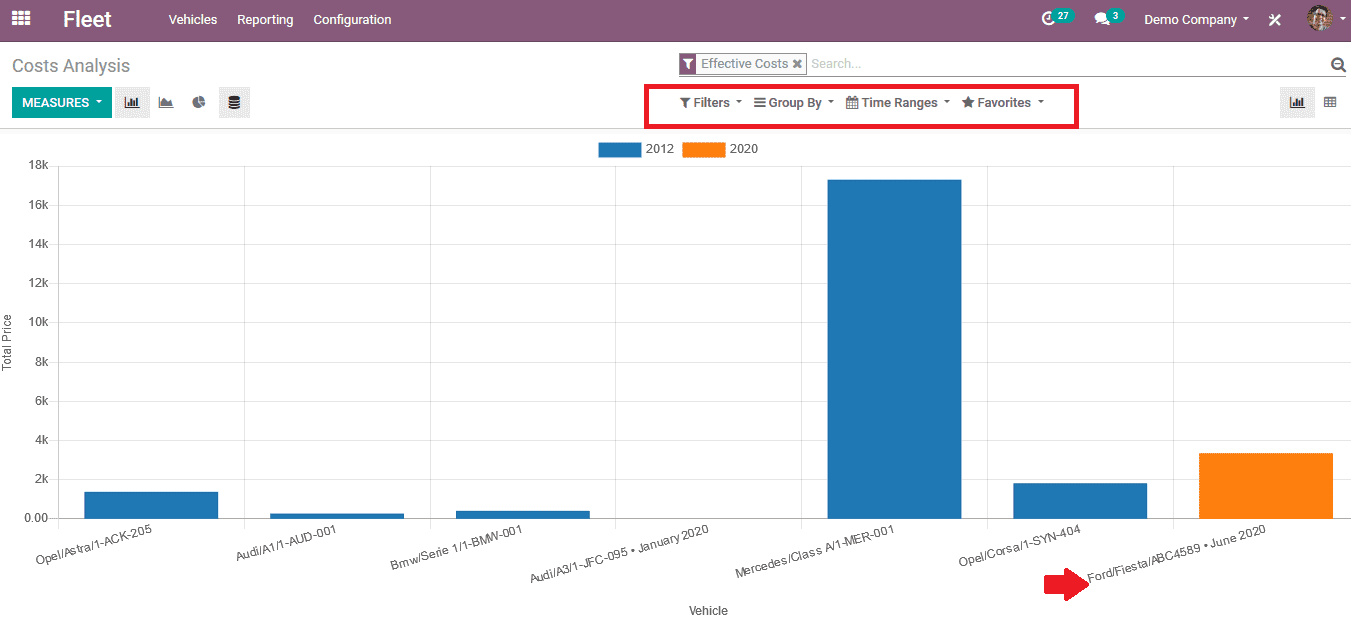Image resolution: width=1351 pixels, height=619 pixels.
Task: Click the '18k' y-axis value
Action: click(37, 166)
